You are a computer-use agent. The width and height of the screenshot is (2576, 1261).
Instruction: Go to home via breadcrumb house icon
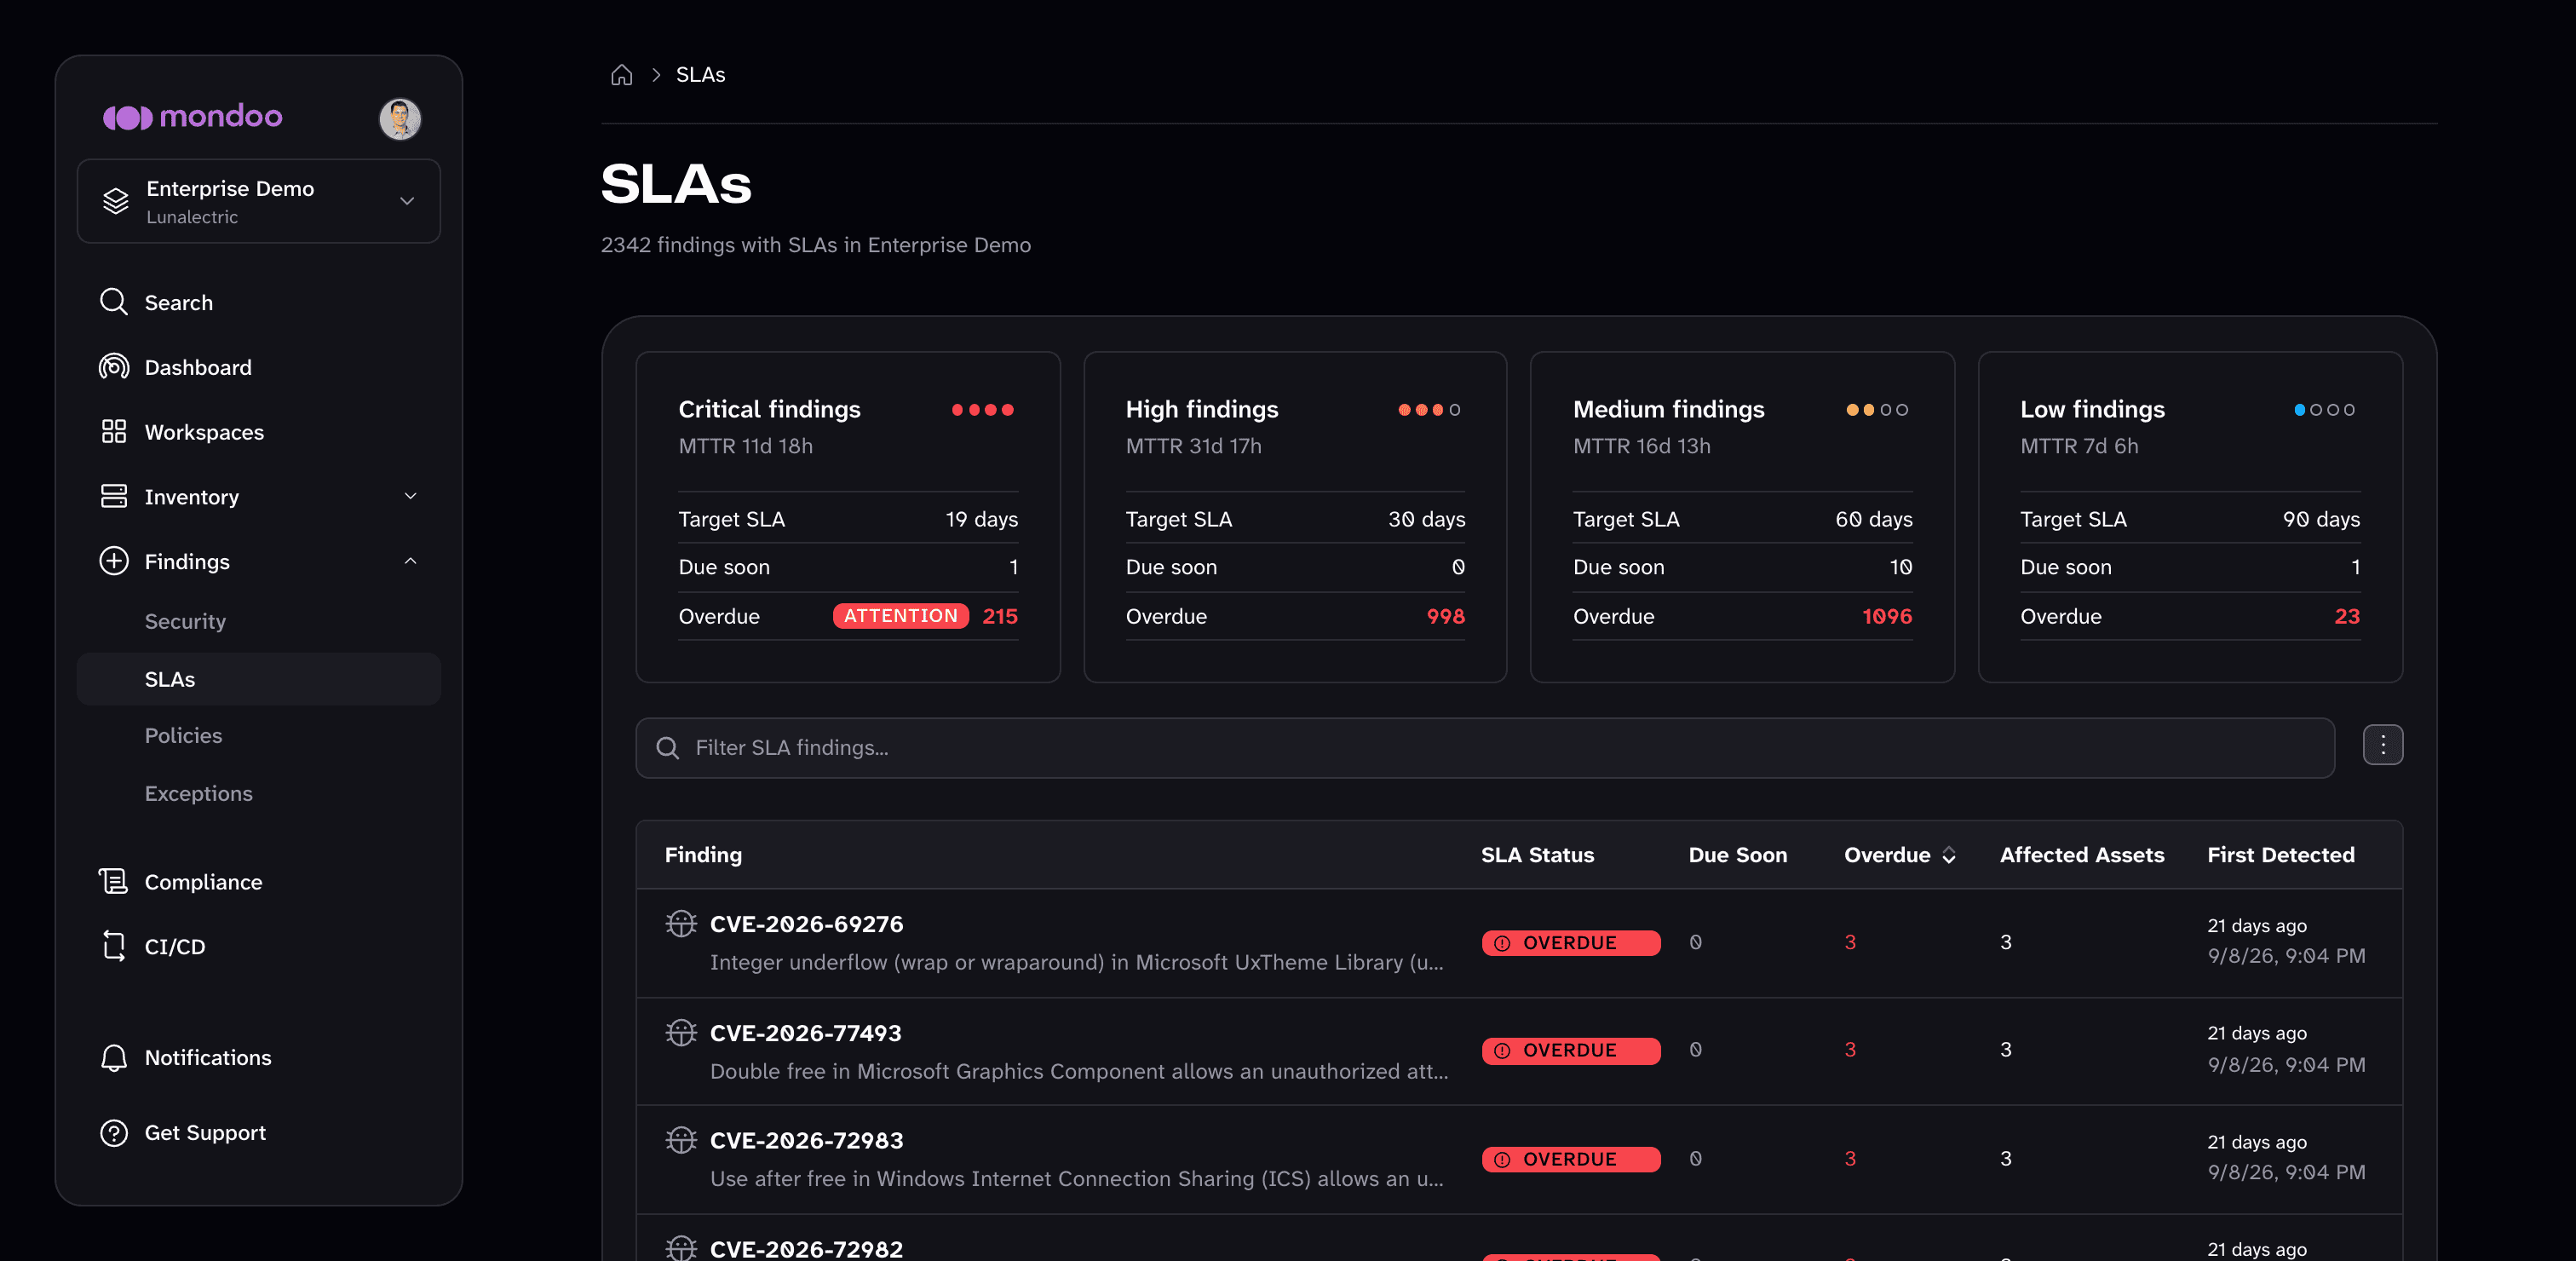622,75
